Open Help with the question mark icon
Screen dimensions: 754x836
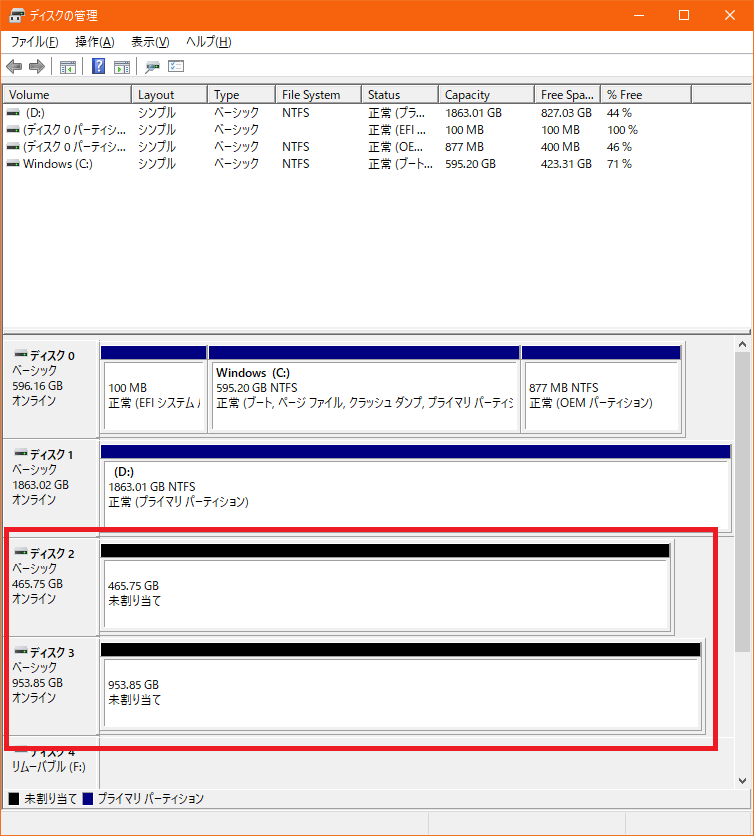tap(98, 66)
